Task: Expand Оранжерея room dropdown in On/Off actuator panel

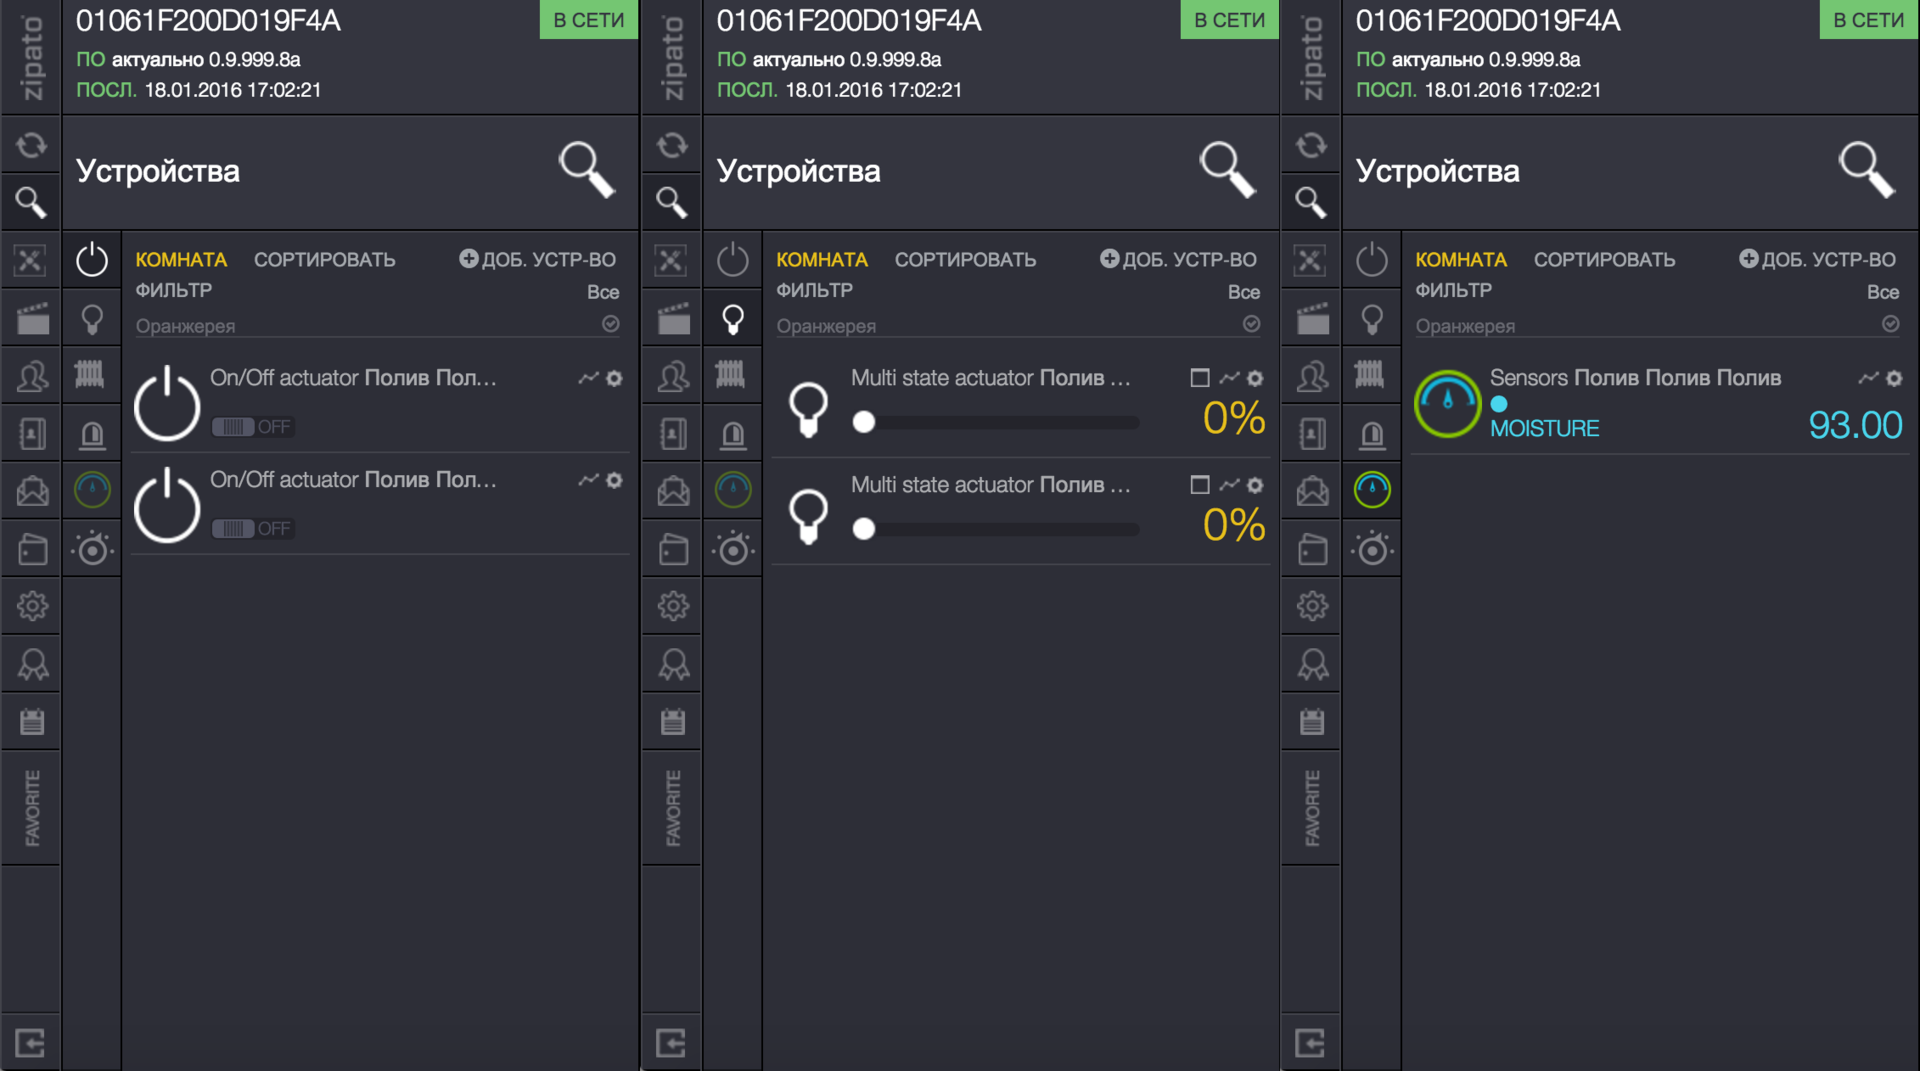Action: coord(610,324)
